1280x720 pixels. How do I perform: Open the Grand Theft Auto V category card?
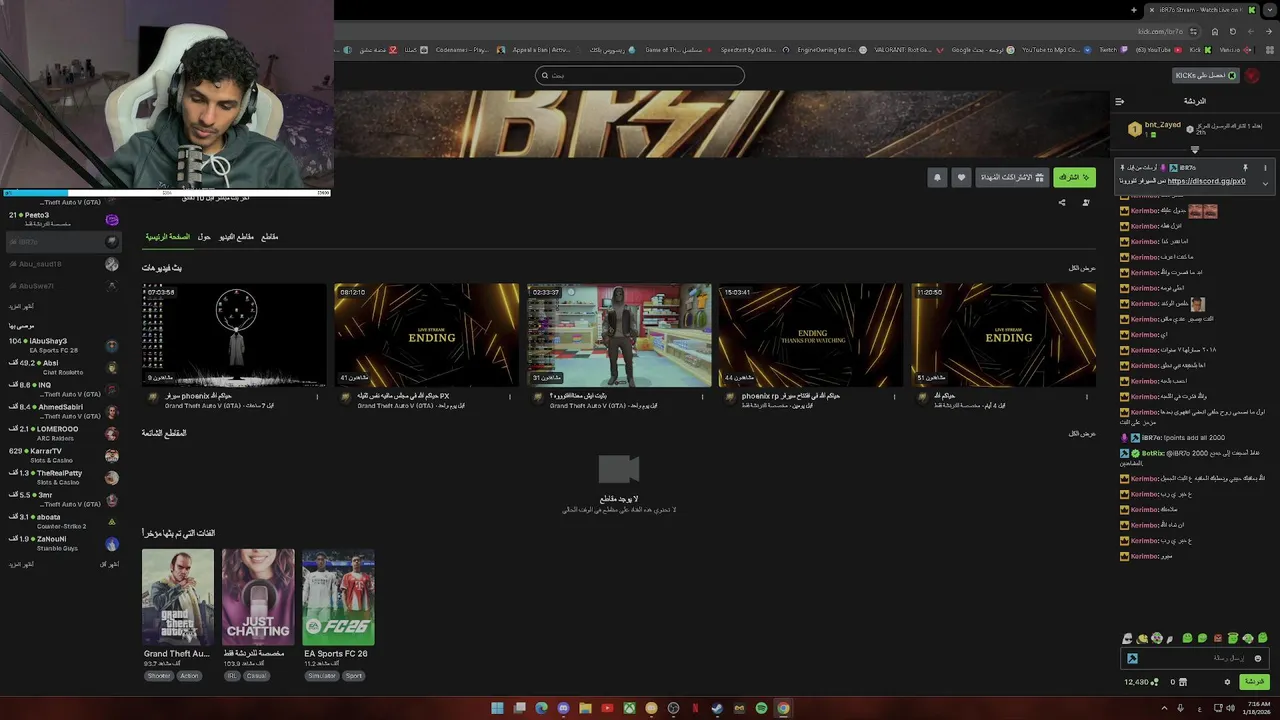pos(178,597)
